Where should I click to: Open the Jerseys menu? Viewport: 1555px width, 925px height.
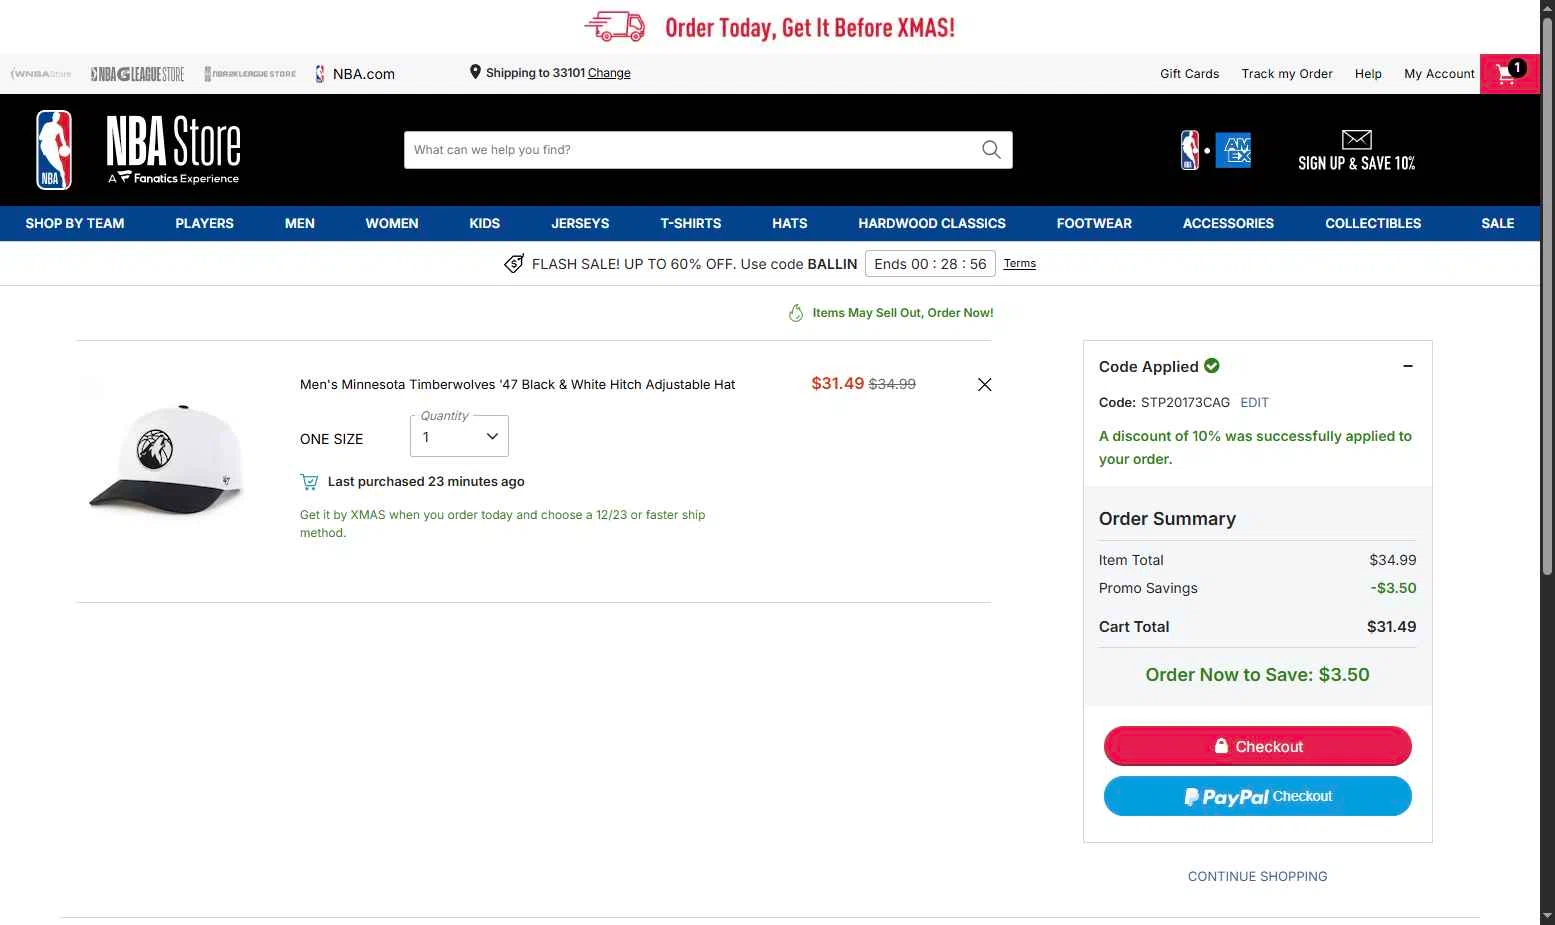click(x=580, y=223)
